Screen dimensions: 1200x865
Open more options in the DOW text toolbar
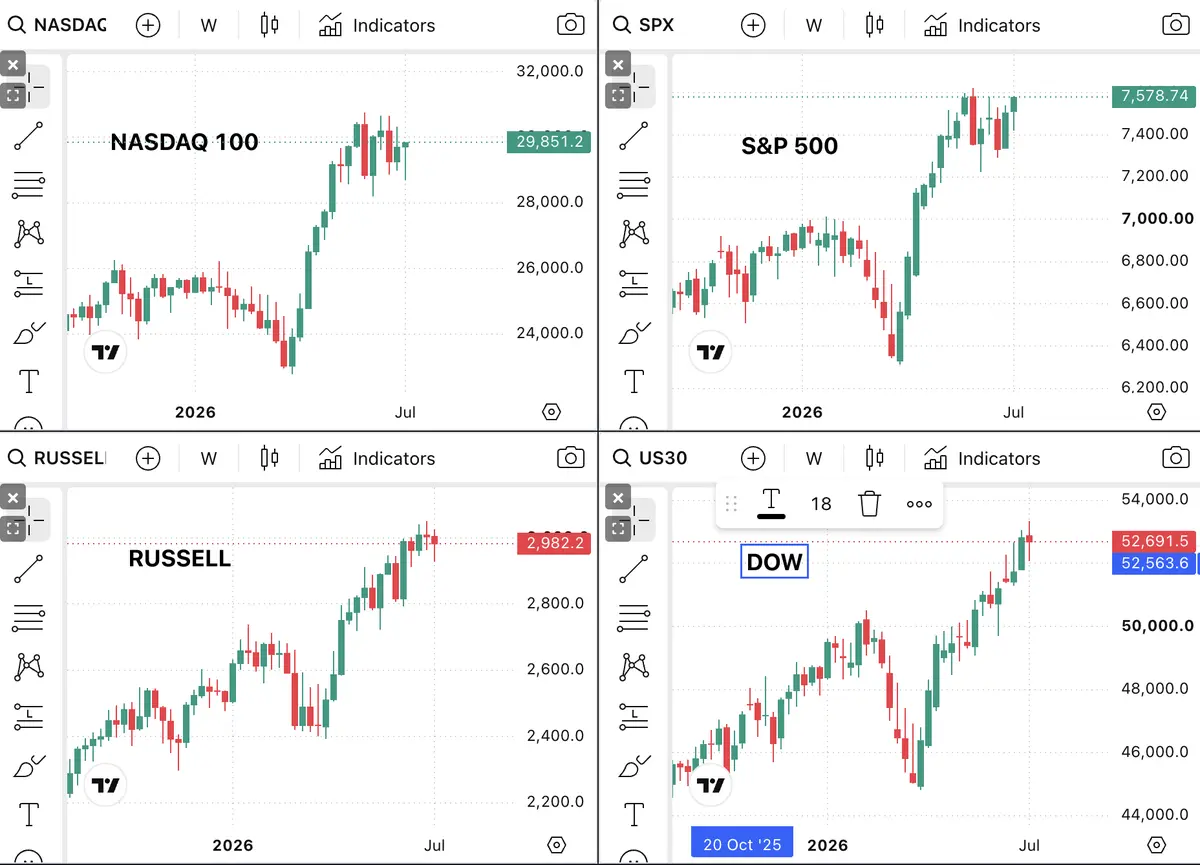(x=919, y=503)
